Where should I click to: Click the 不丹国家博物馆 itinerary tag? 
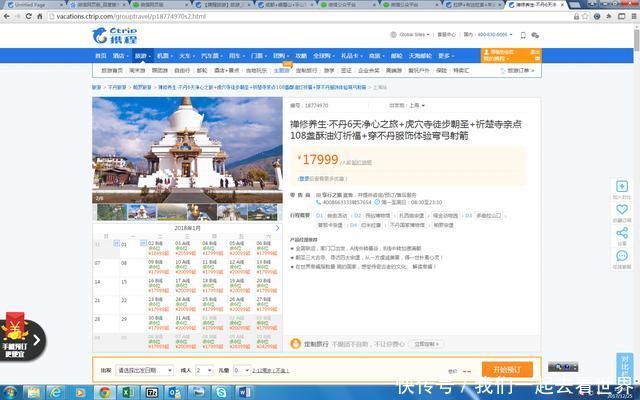[407, 225]
